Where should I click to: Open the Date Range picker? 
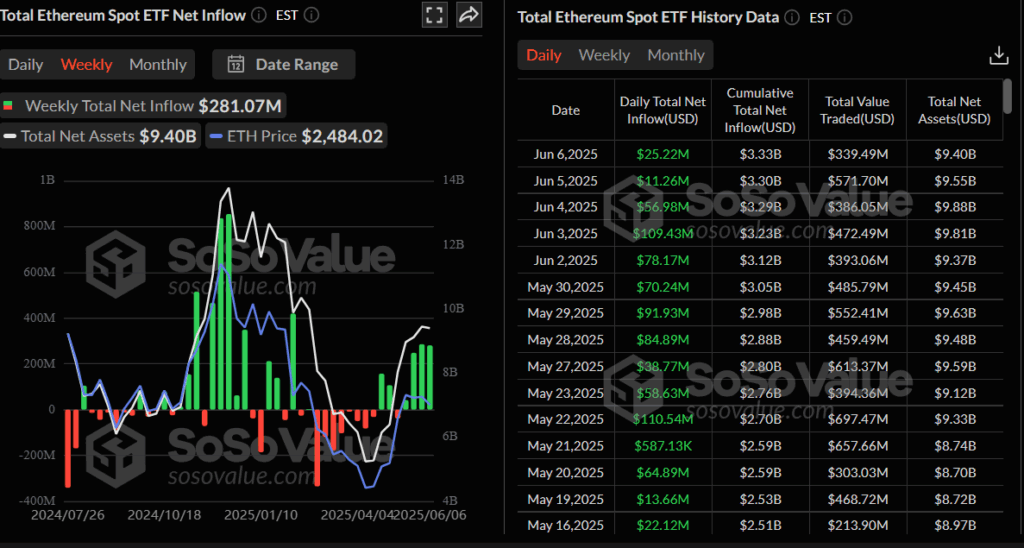click(284, 65)
